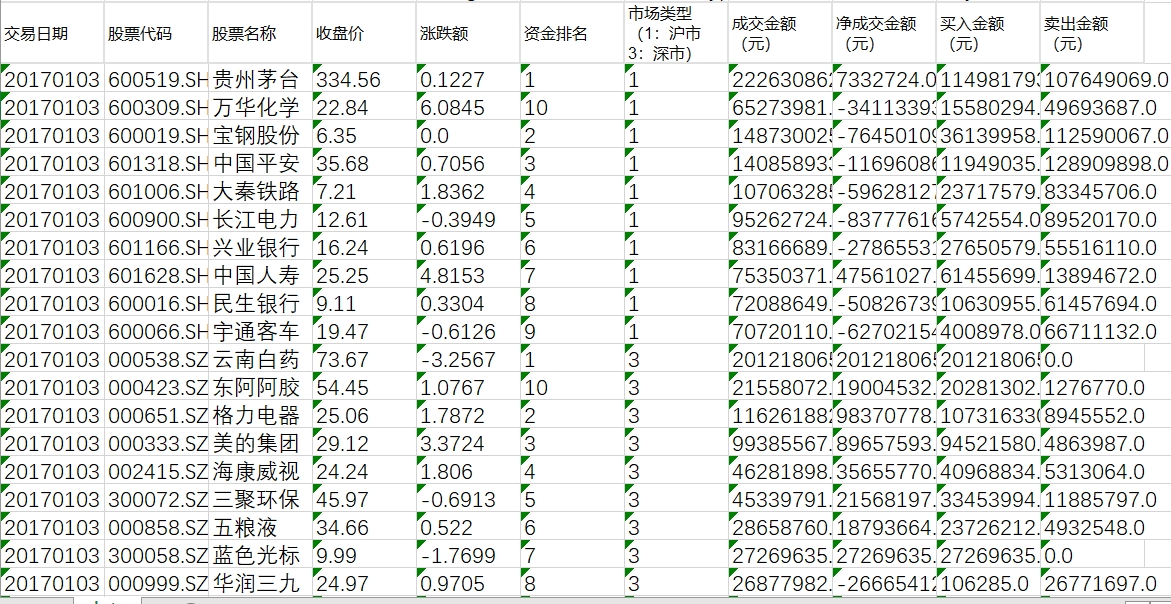Select price change 6.0845 cell
The image size is (1171, 604).
(468, 107)
